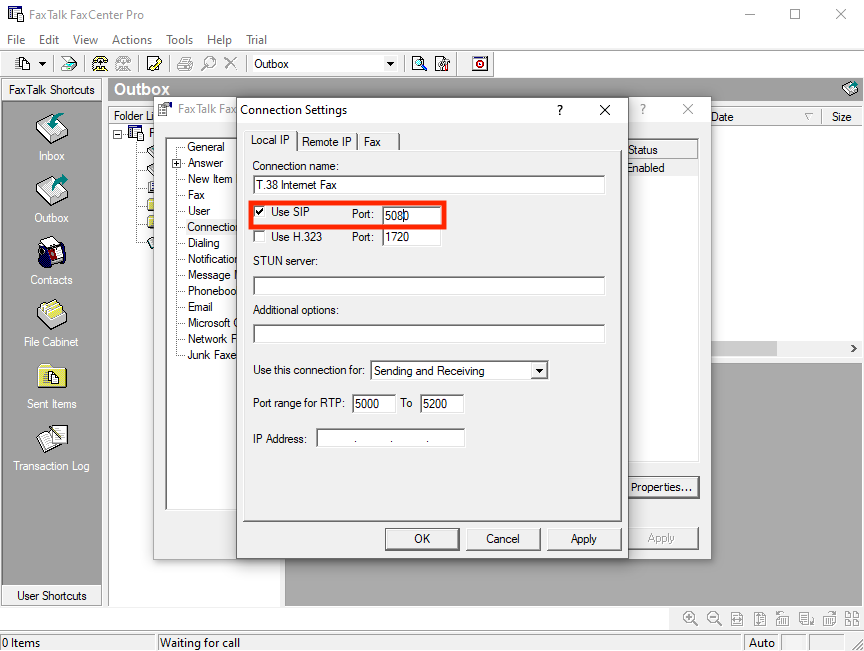Open the Help menu
Viewport: 864px width, 651px height.
coord(219,40)
